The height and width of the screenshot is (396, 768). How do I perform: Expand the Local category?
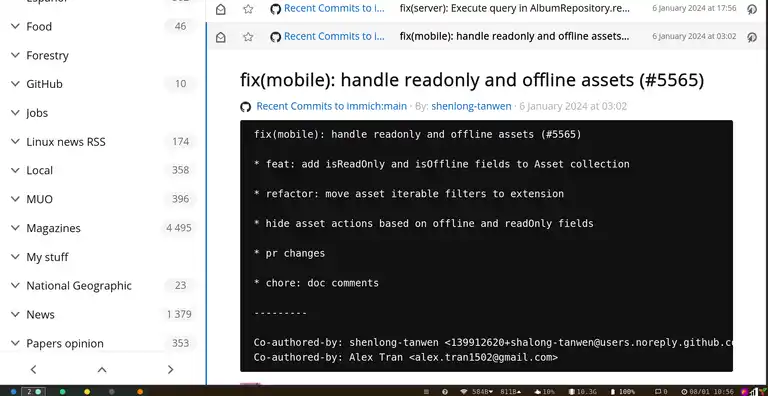click(x=15, y=170)
